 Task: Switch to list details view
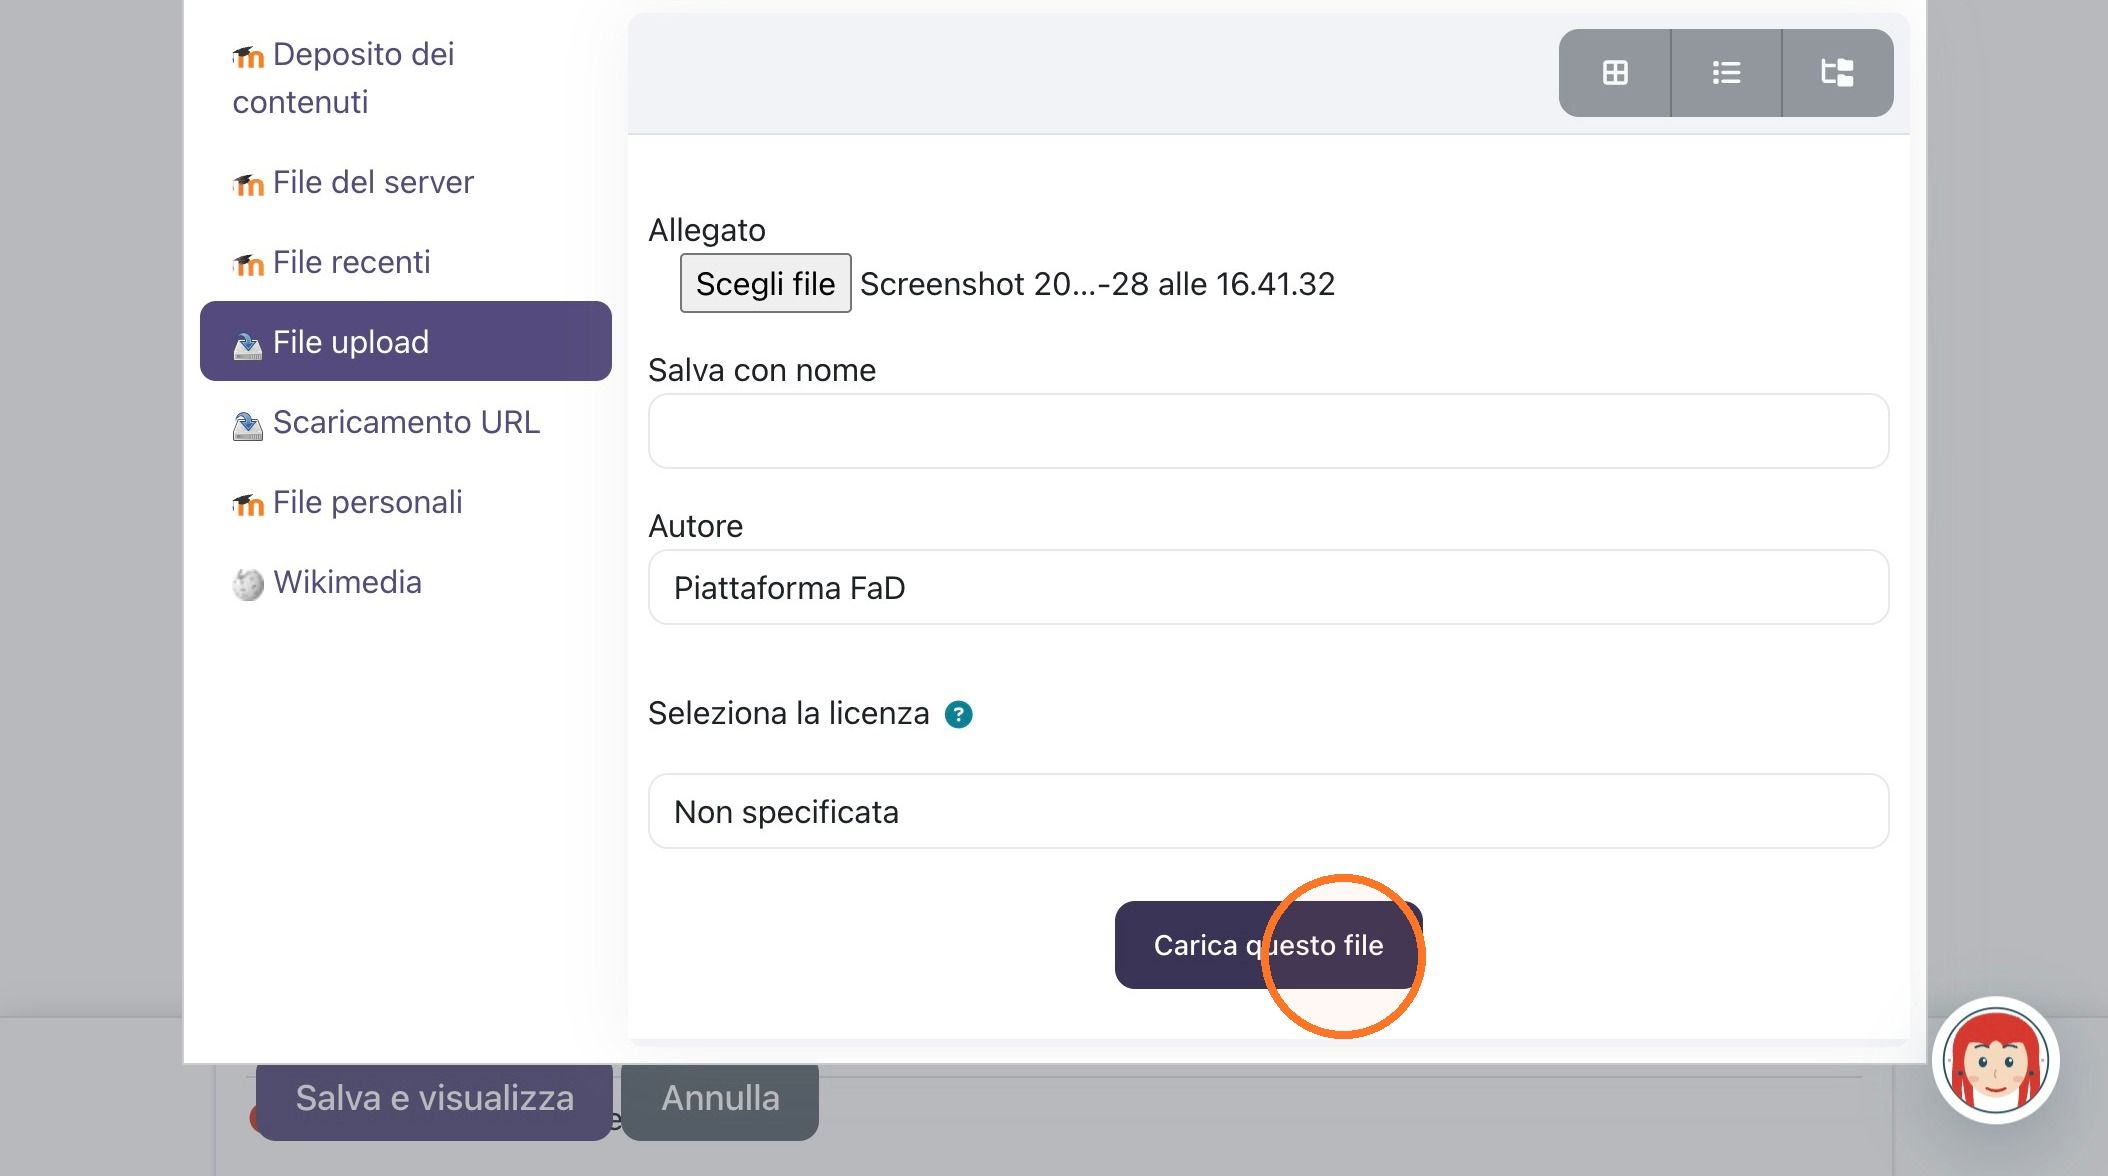tap(1726, 73)
